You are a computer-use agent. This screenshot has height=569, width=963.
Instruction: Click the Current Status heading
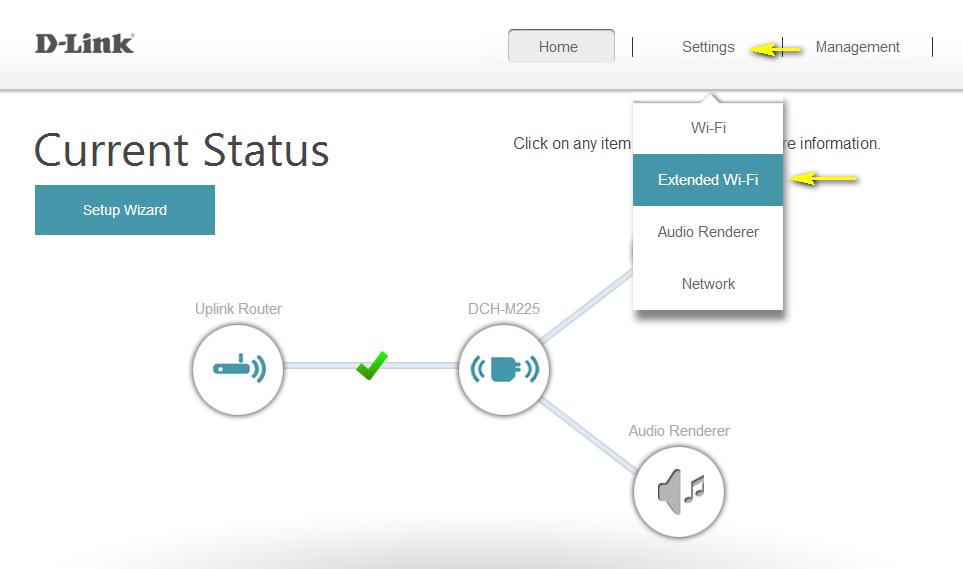(182, 150)
